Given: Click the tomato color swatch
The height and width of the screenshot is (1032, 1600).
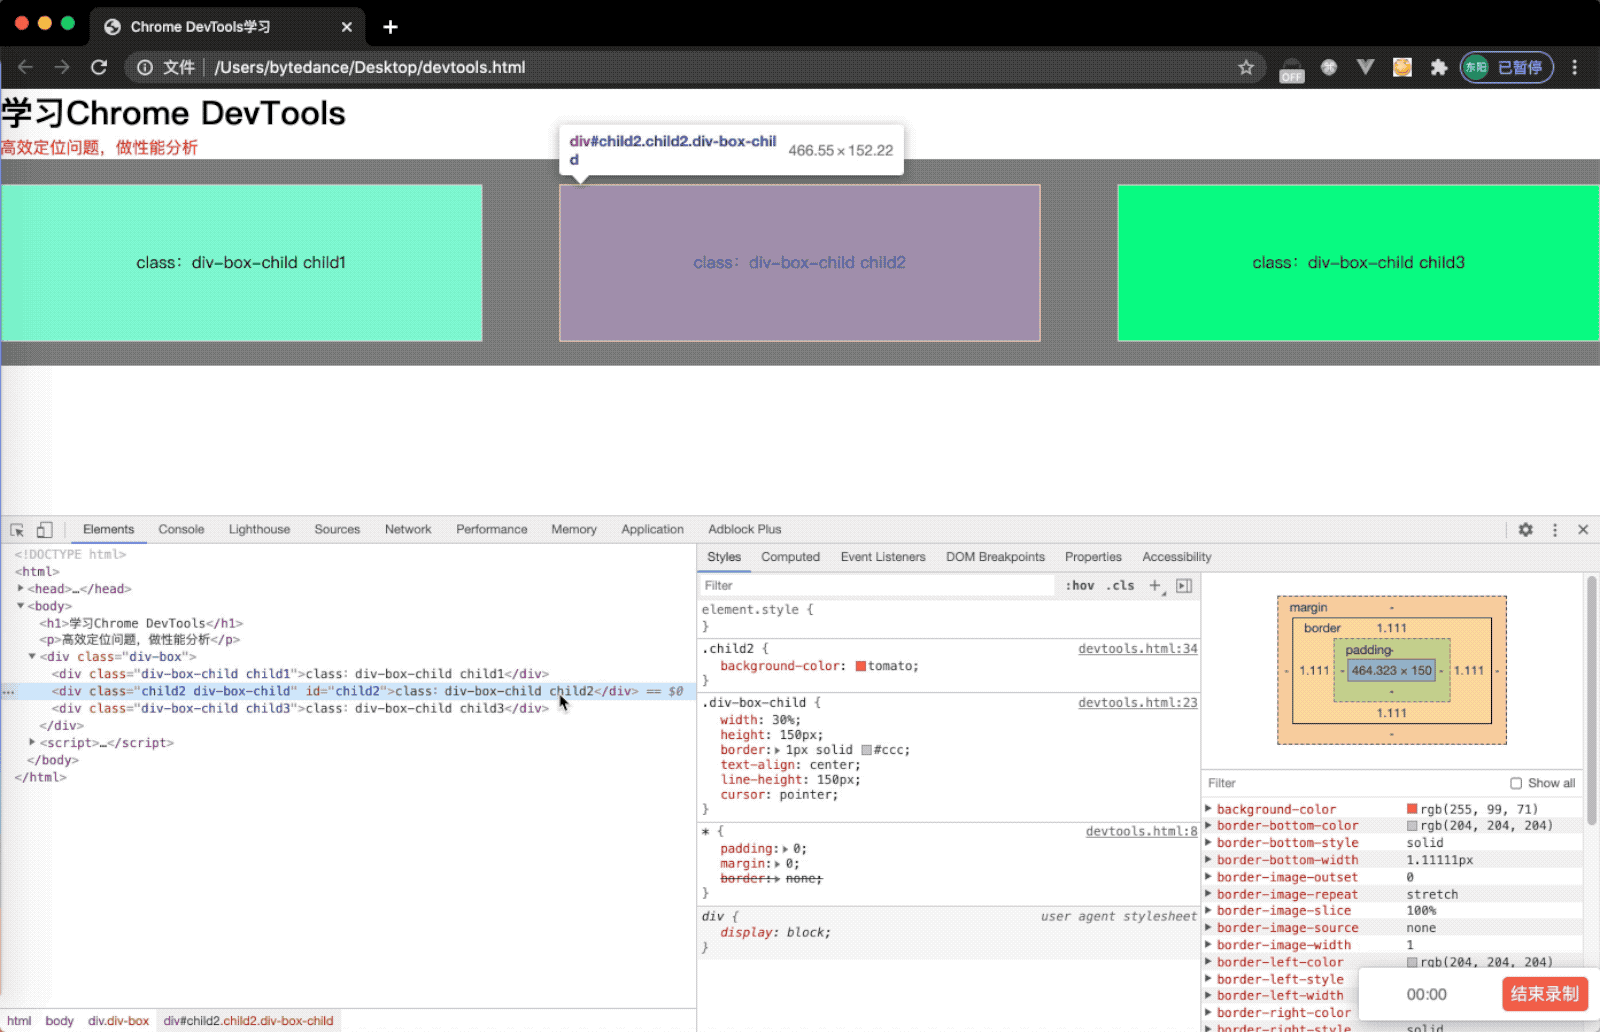Looking at the screenshot, I should point(861,666).
